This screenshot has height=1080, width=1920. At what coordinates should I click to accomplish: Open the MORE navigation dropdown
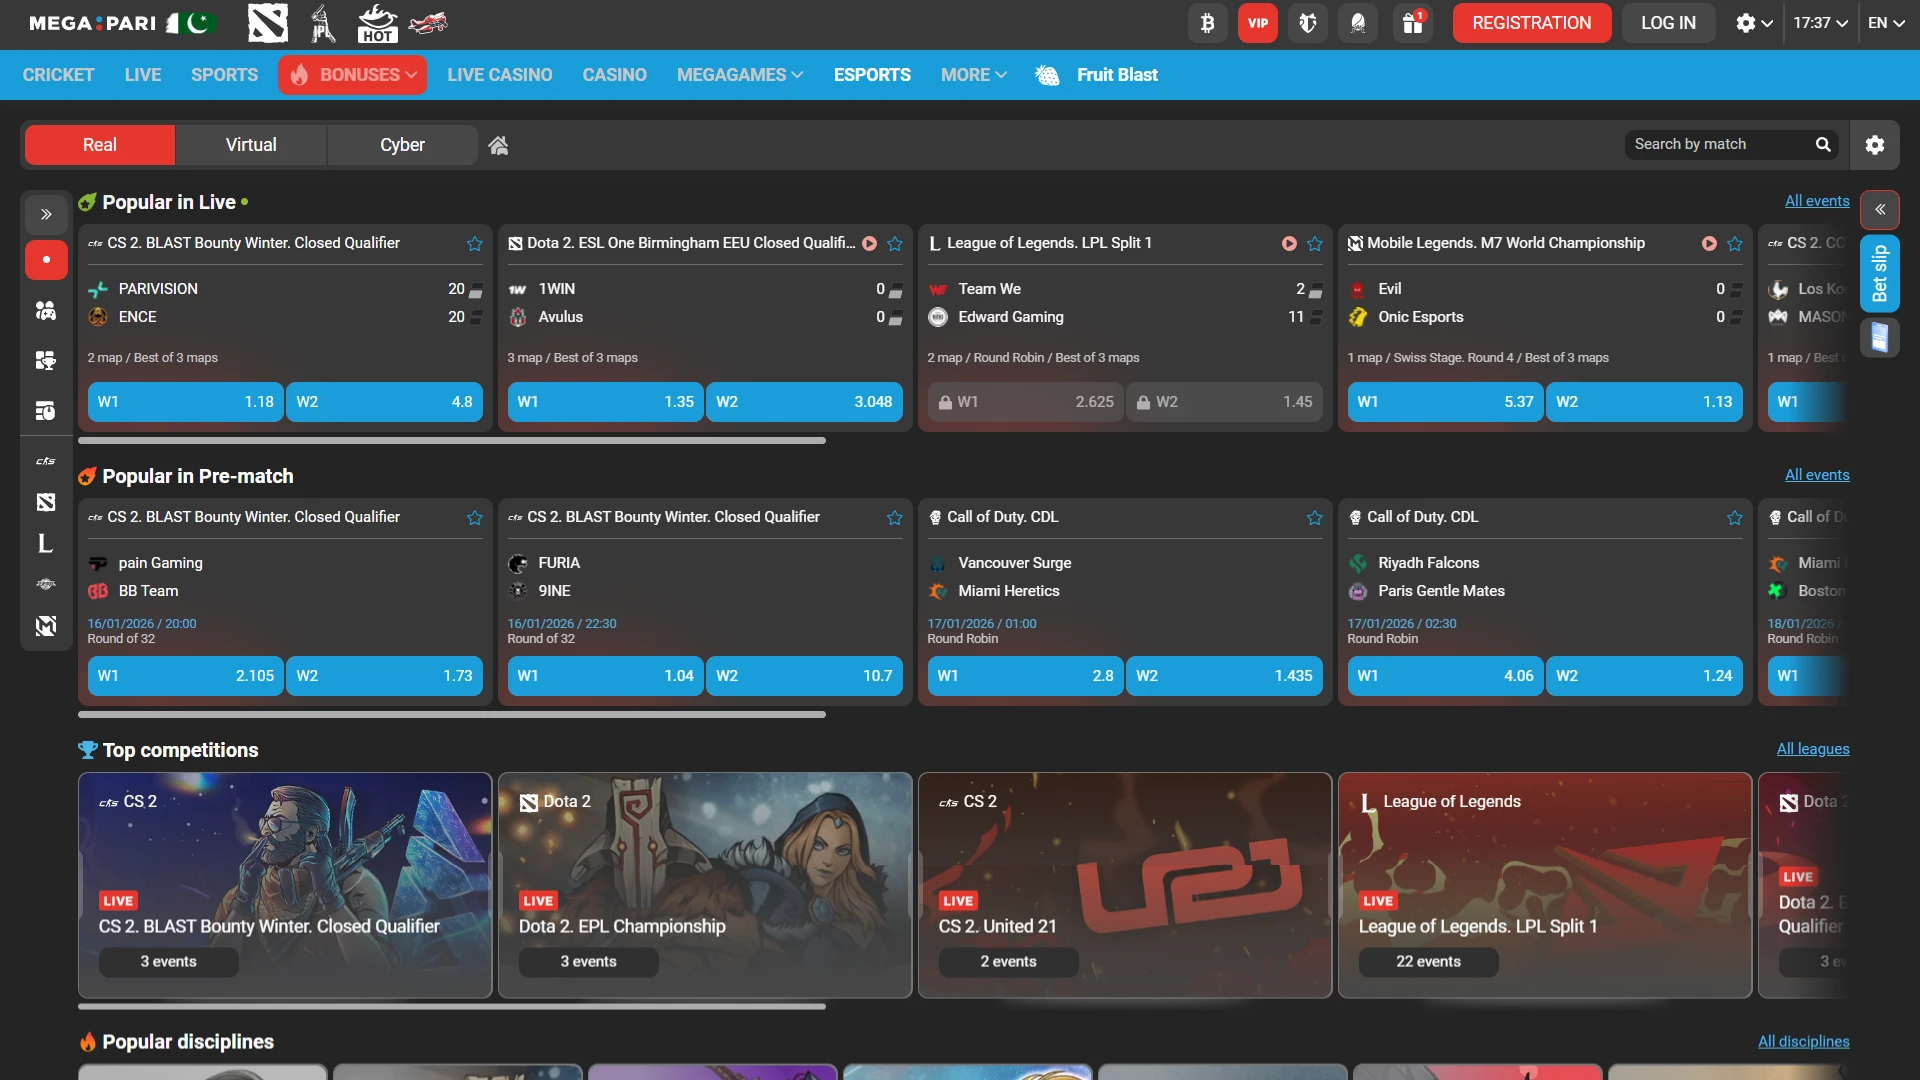coord(972,74)
